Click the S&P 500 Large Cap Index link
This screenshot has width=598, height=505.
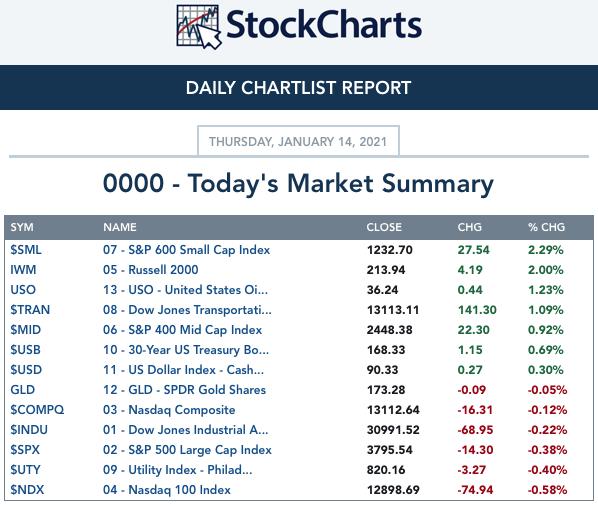187,450
